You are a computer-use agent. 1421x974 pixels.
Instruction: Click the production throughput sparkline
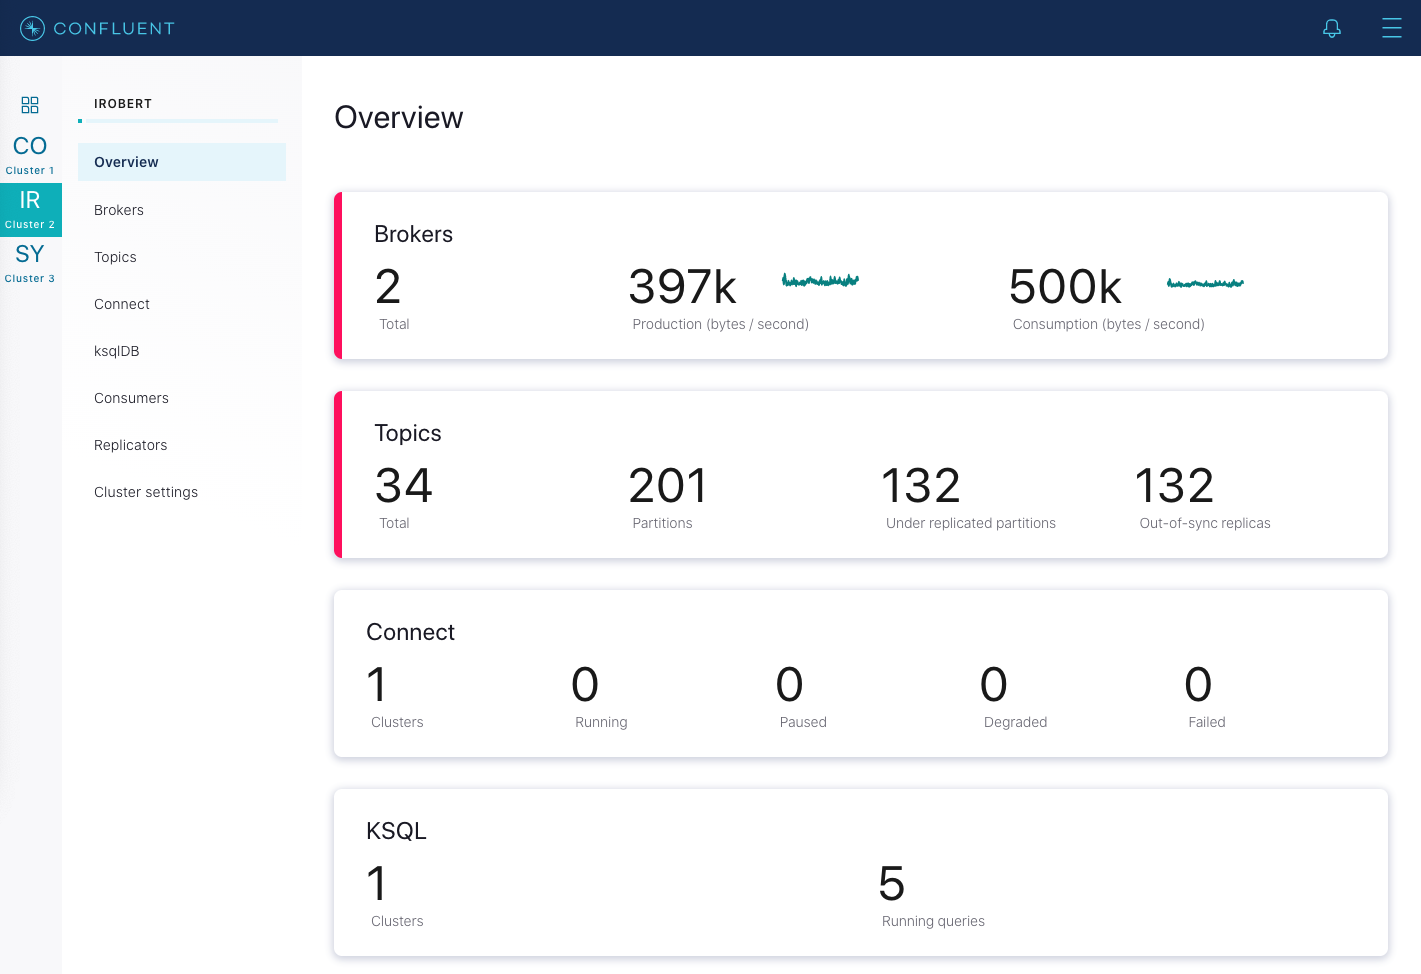[820, 281]
